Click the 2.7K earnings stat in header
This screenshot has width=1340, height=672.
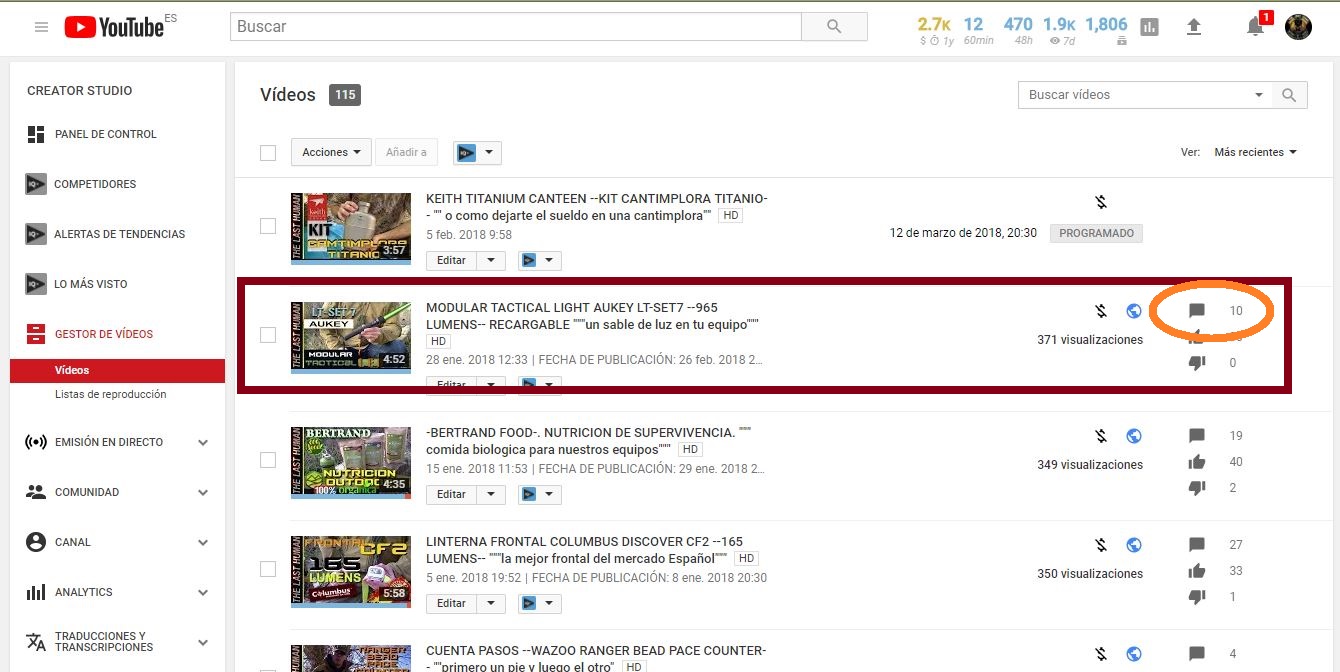click(934, 25)
